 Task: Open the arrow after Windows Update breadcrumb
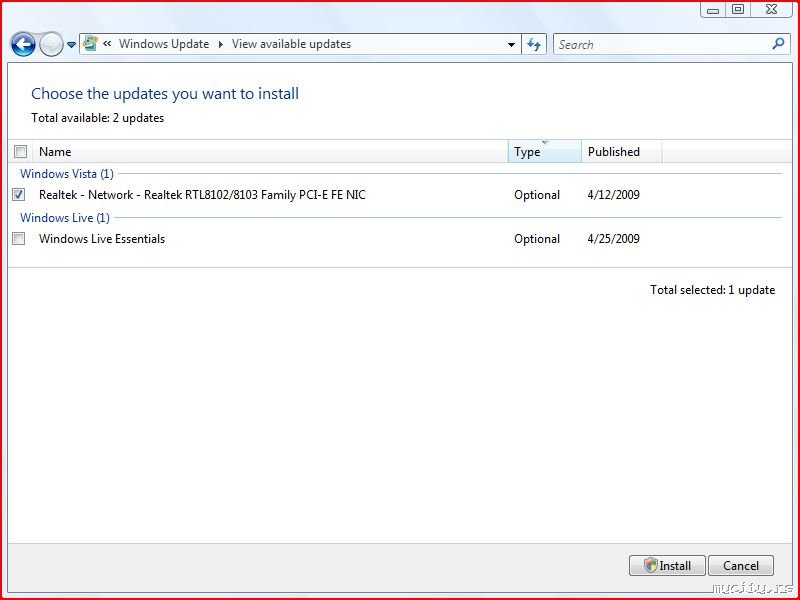221,44
